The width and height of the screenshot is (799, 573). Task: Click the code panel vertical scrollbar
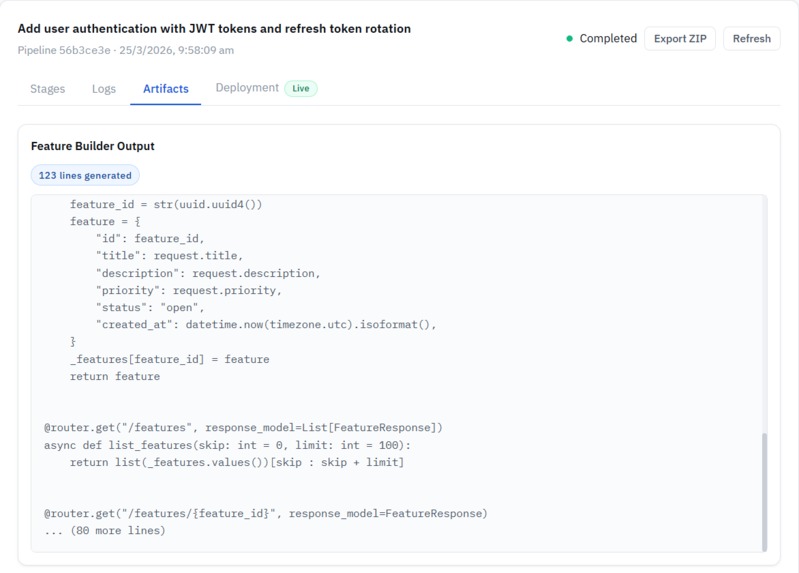[x=764, y=491]
